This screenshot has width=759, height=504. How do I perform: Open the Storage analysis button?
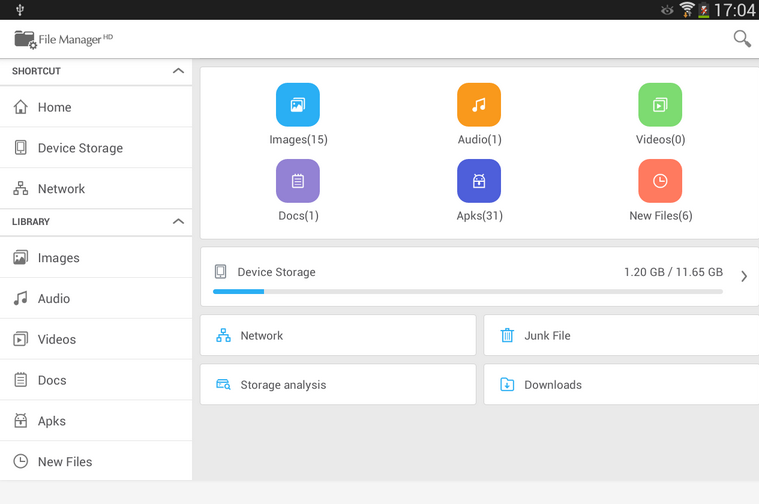337,385
